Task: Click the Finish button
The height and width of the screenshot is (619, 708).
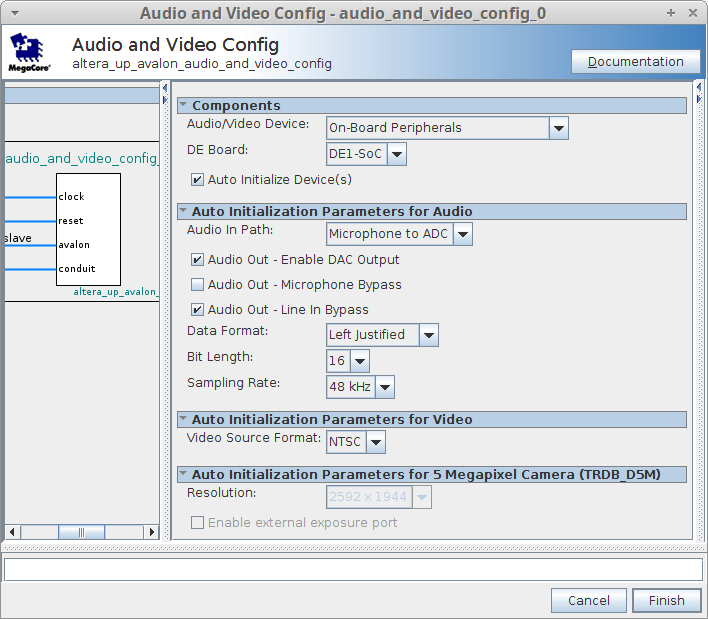Action: [666, 601]
